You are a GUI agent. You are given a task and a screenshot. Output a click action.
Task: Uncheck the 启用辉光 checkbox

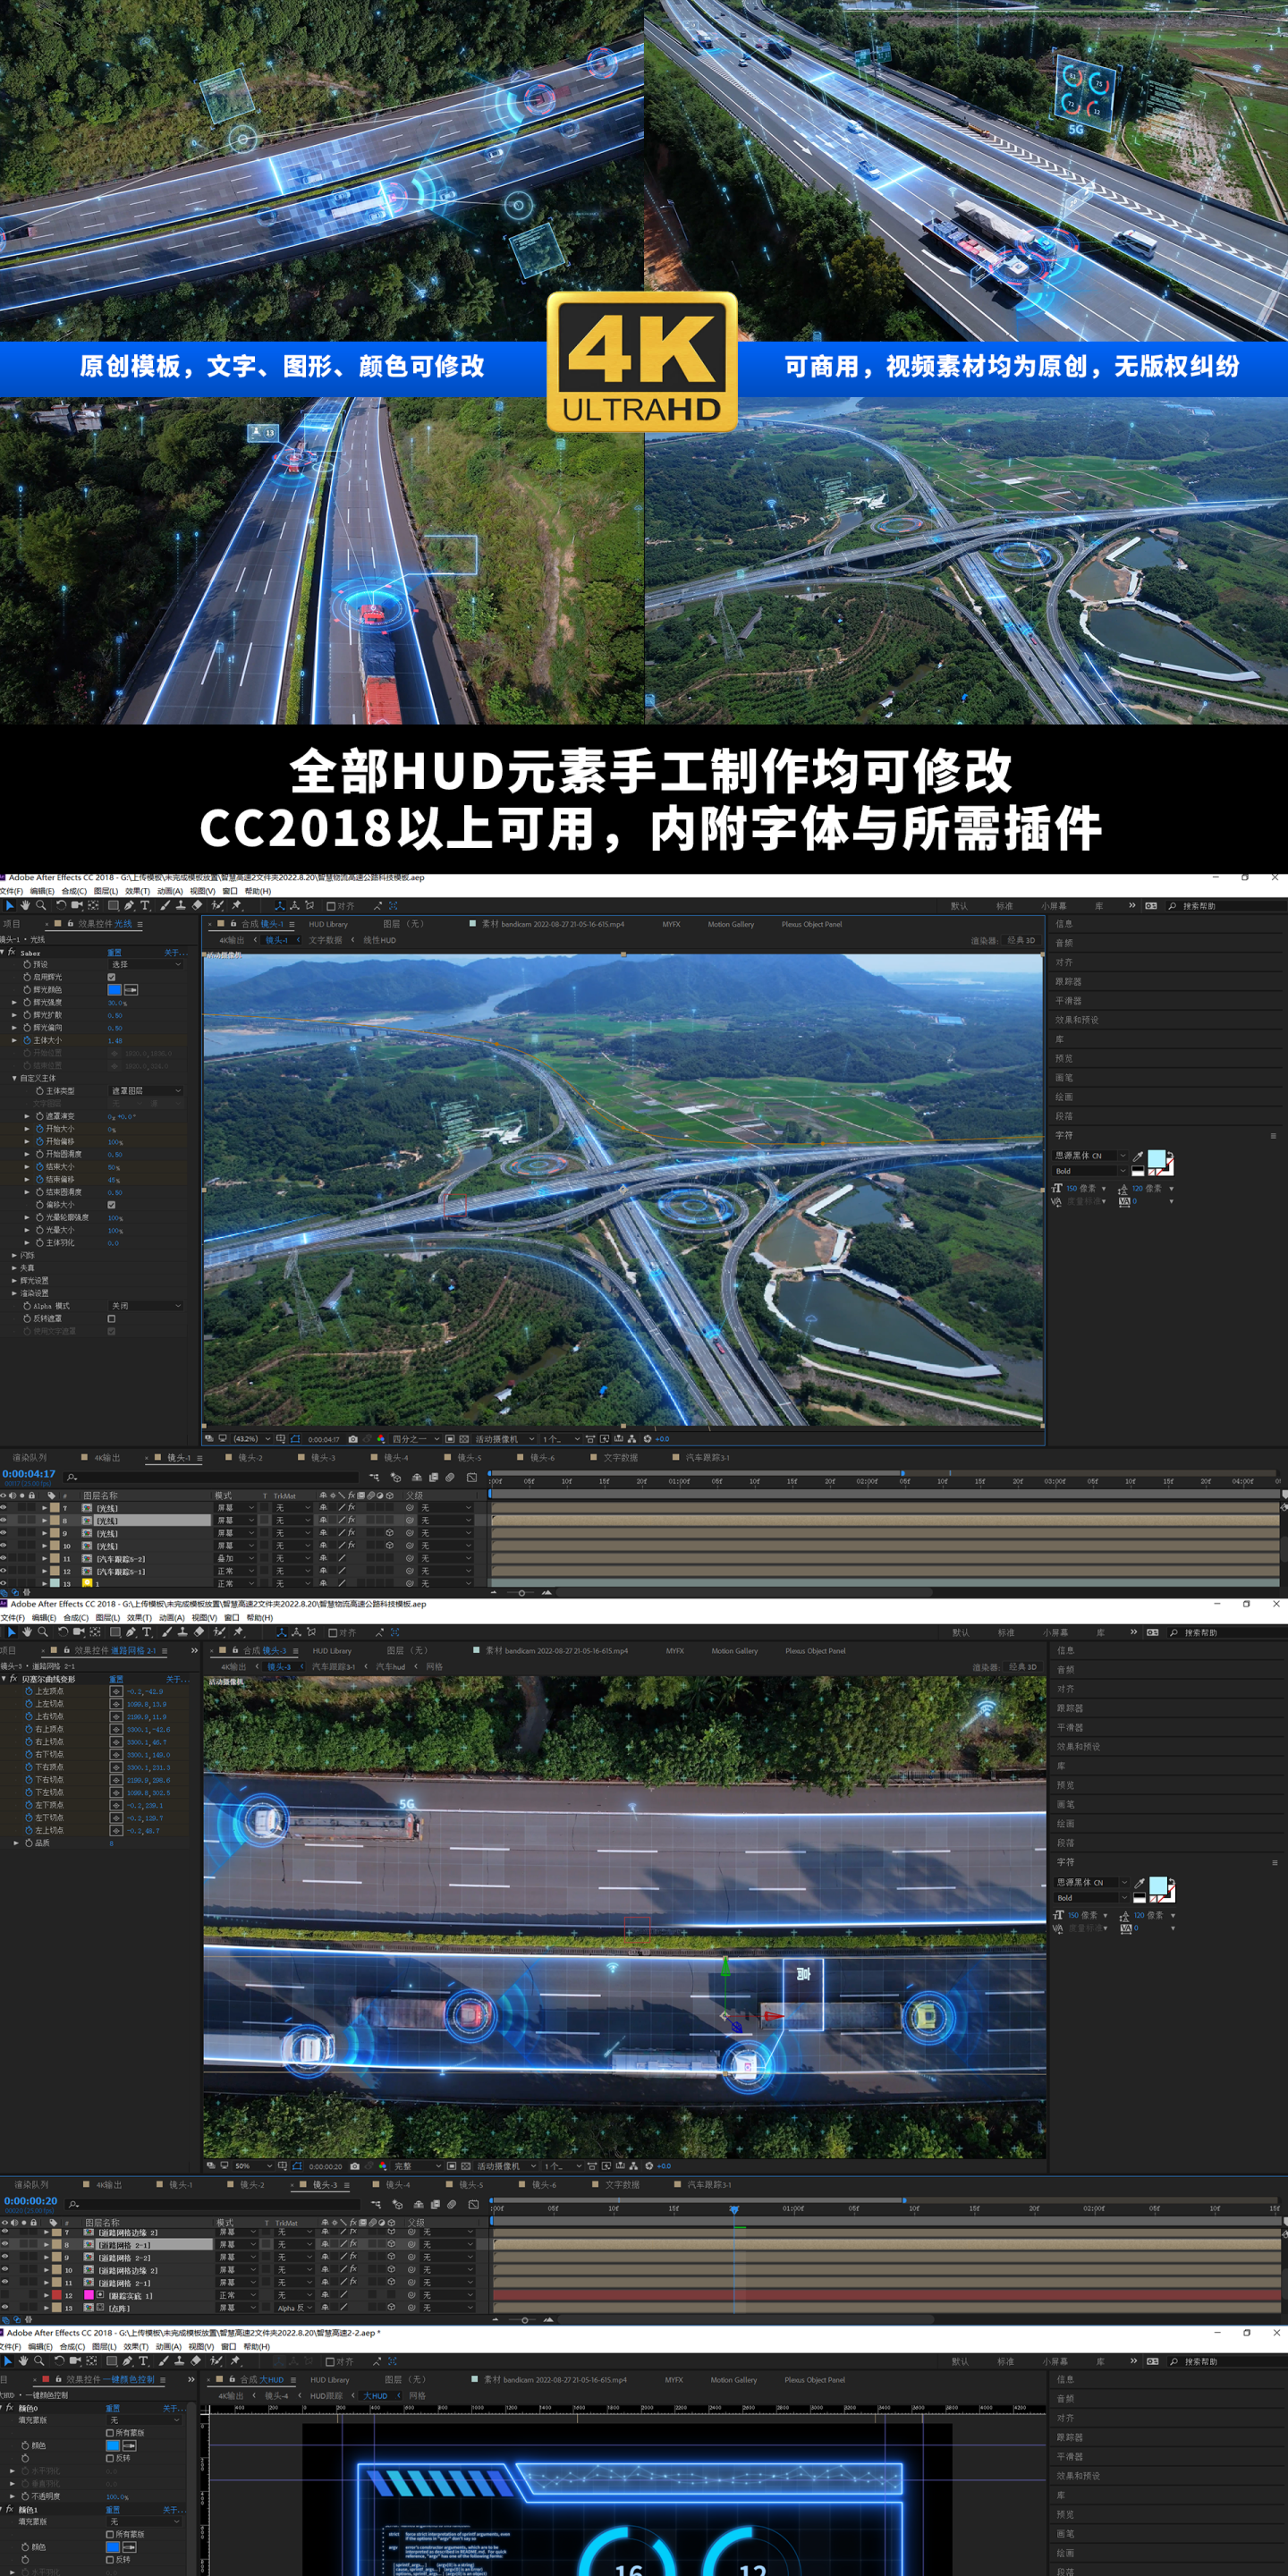pyautogui.click(x=111, y=978)
